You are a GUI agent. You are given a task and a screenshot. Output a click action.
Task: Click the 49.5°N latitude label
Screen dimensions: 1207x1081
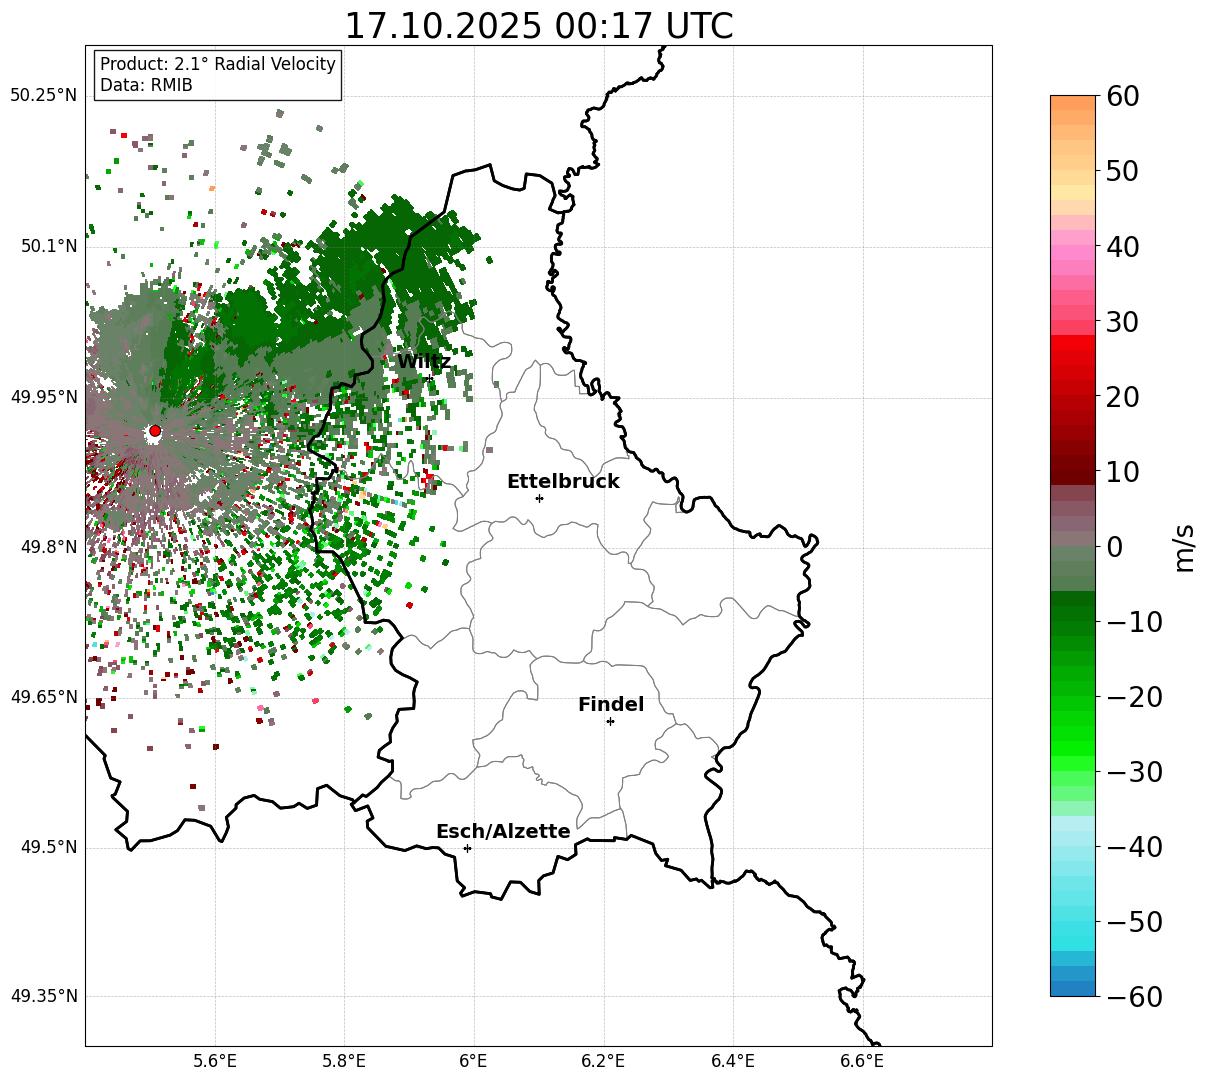tap(49, 847)
